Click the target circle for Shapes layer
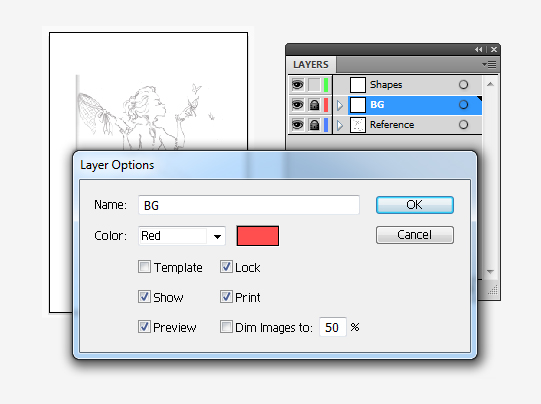Screen dimensions: 541x404 [463, 85]
